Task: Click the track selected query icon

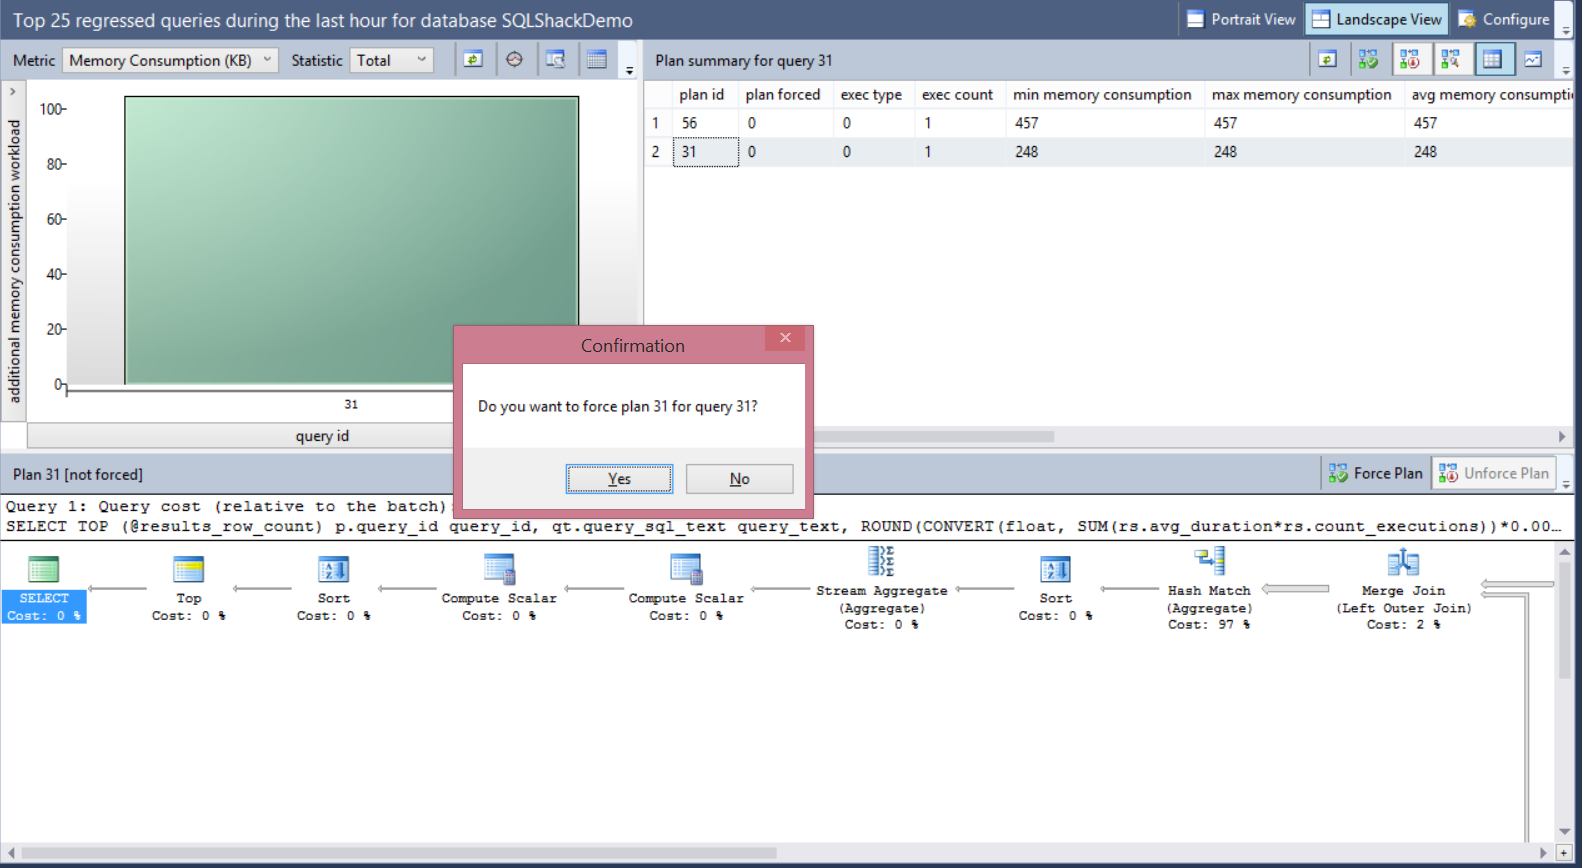Action: pyautogui.click(x=514, y=60)
